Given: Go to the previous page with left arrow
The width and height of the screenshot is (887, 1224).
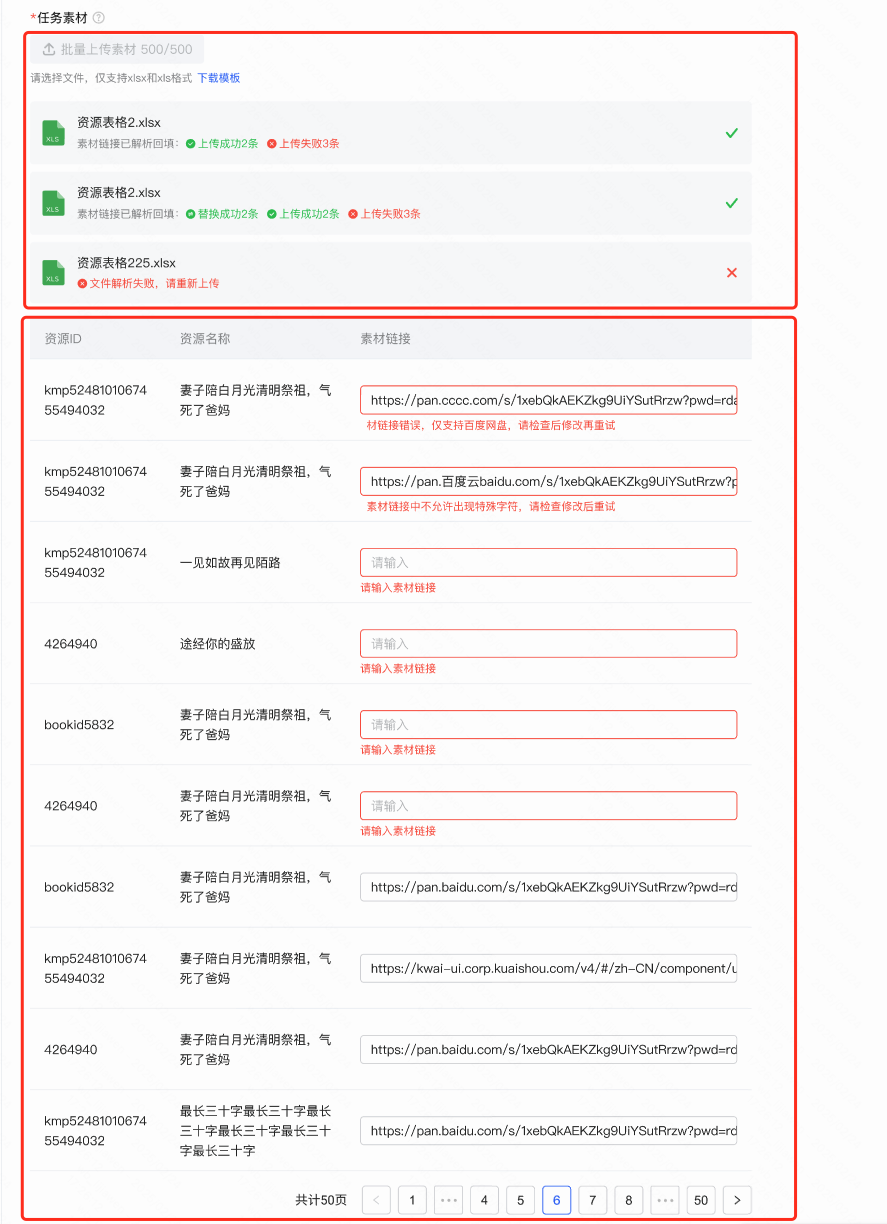Looking at the screenshot, I should 376,1200.
